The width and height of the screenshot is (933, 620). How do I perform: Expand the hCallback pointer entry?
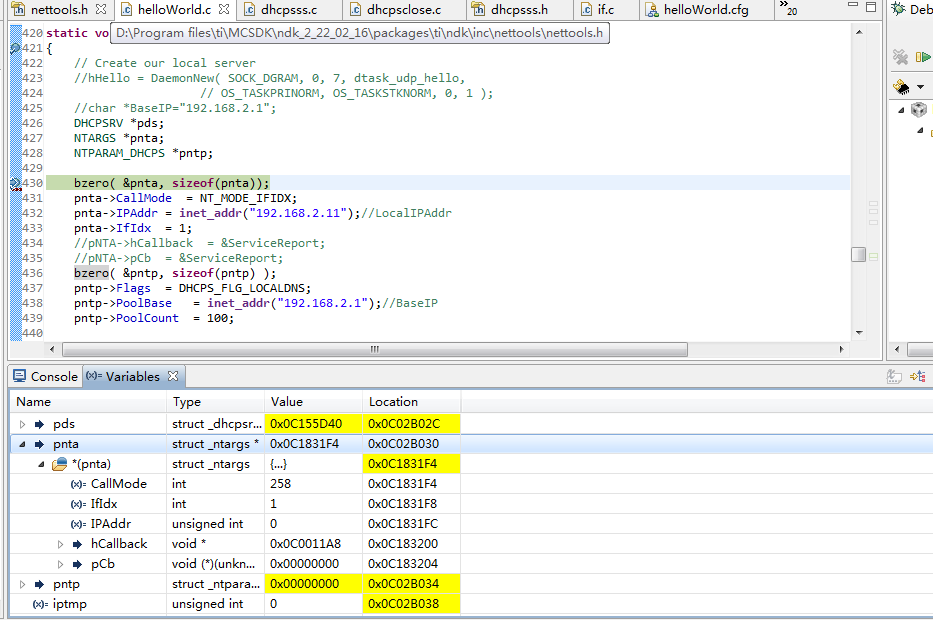59,543
